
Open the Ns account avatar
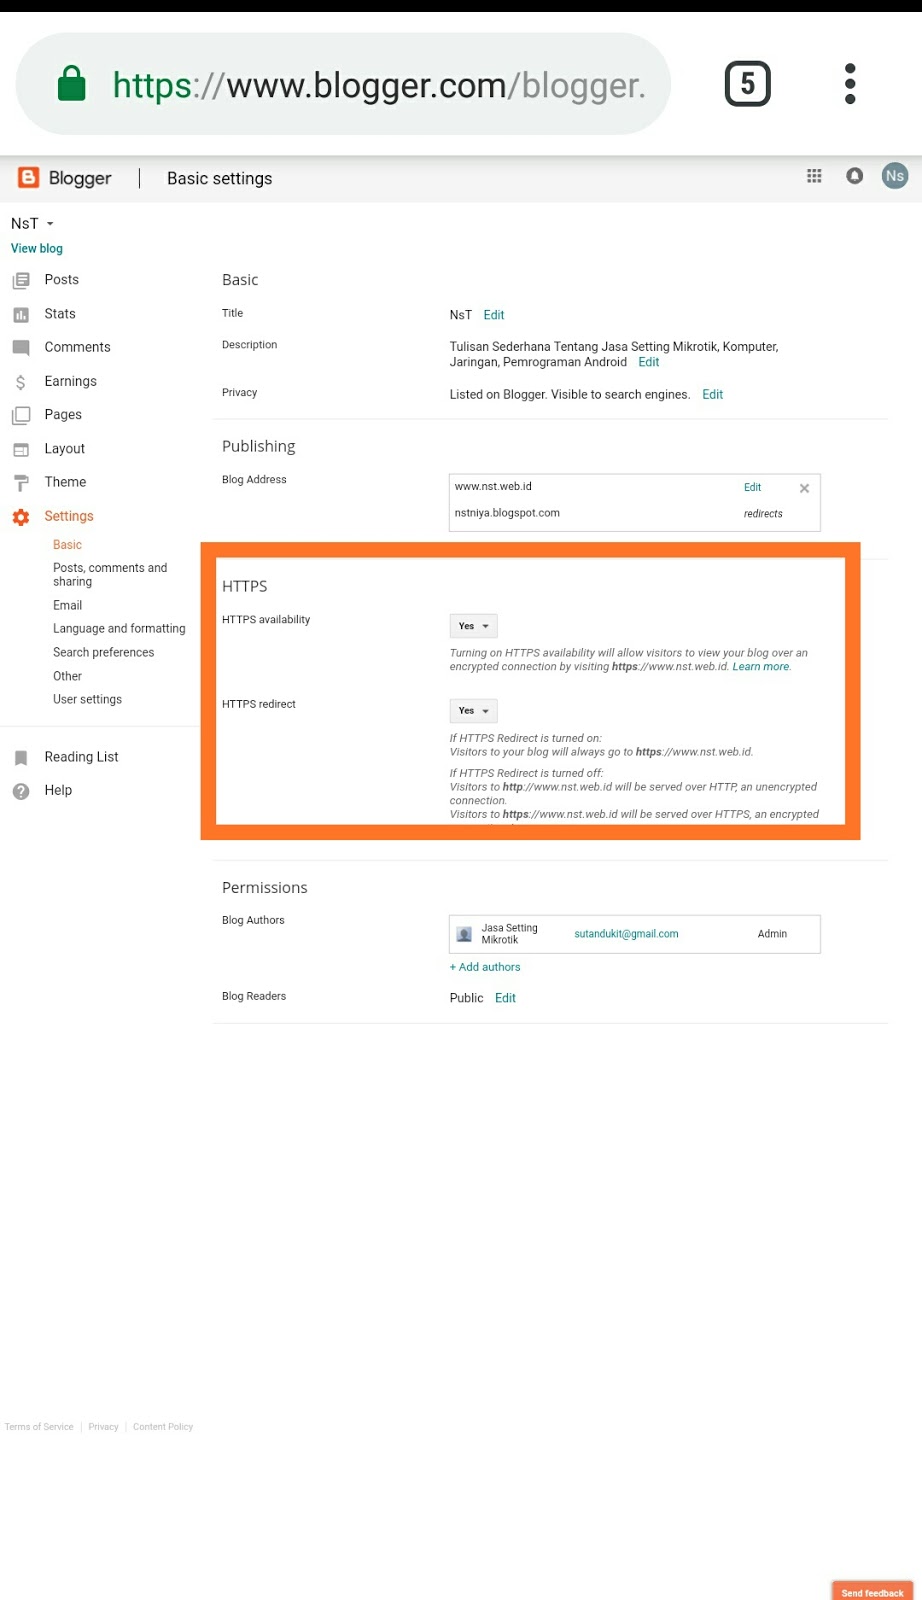click(x=894, y=176)
